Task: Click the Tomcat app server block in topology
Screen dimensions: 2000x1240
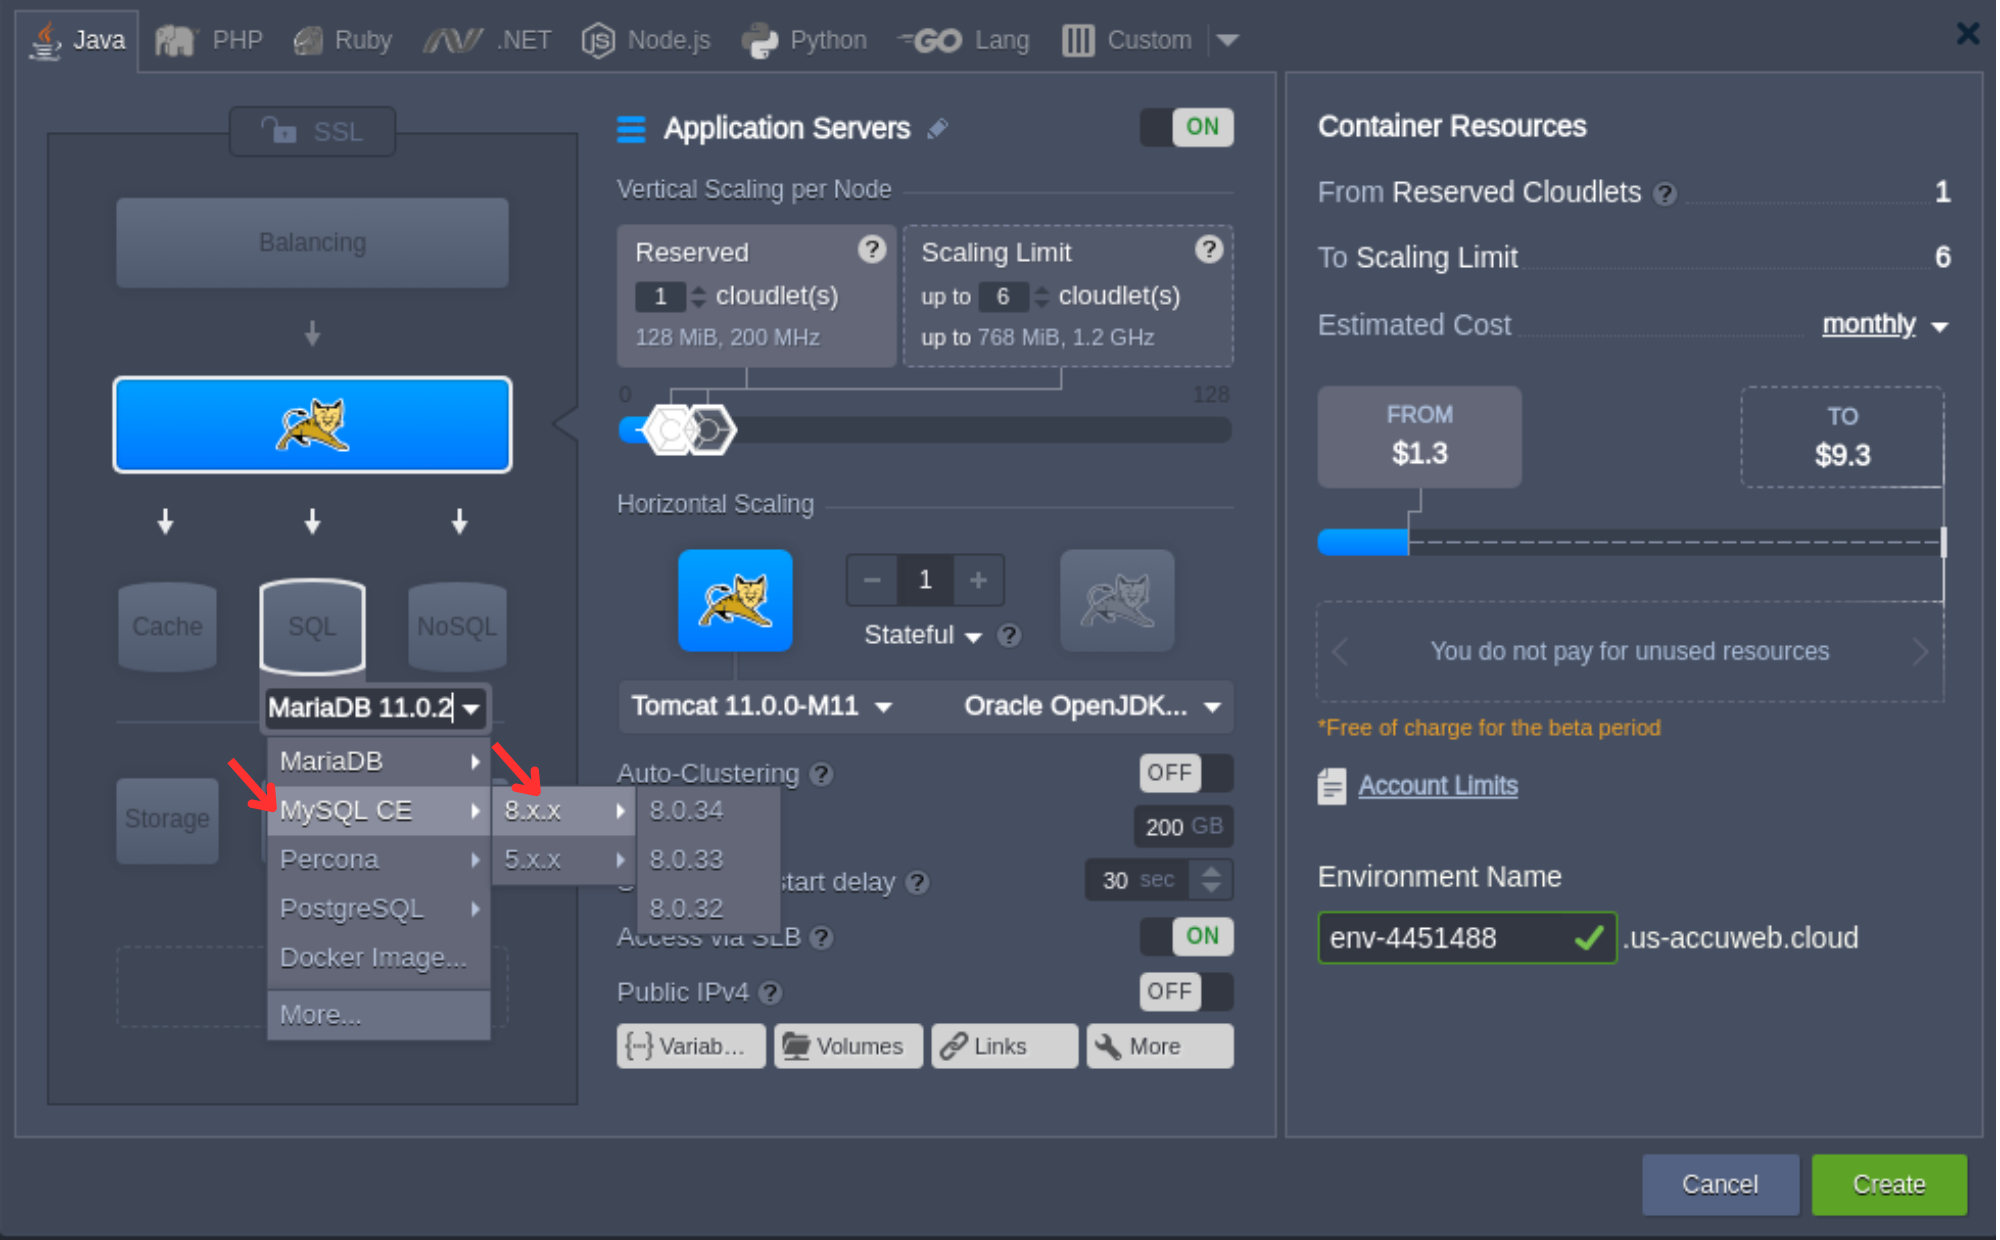Action: pyautogui.click(x=312, y=425)
